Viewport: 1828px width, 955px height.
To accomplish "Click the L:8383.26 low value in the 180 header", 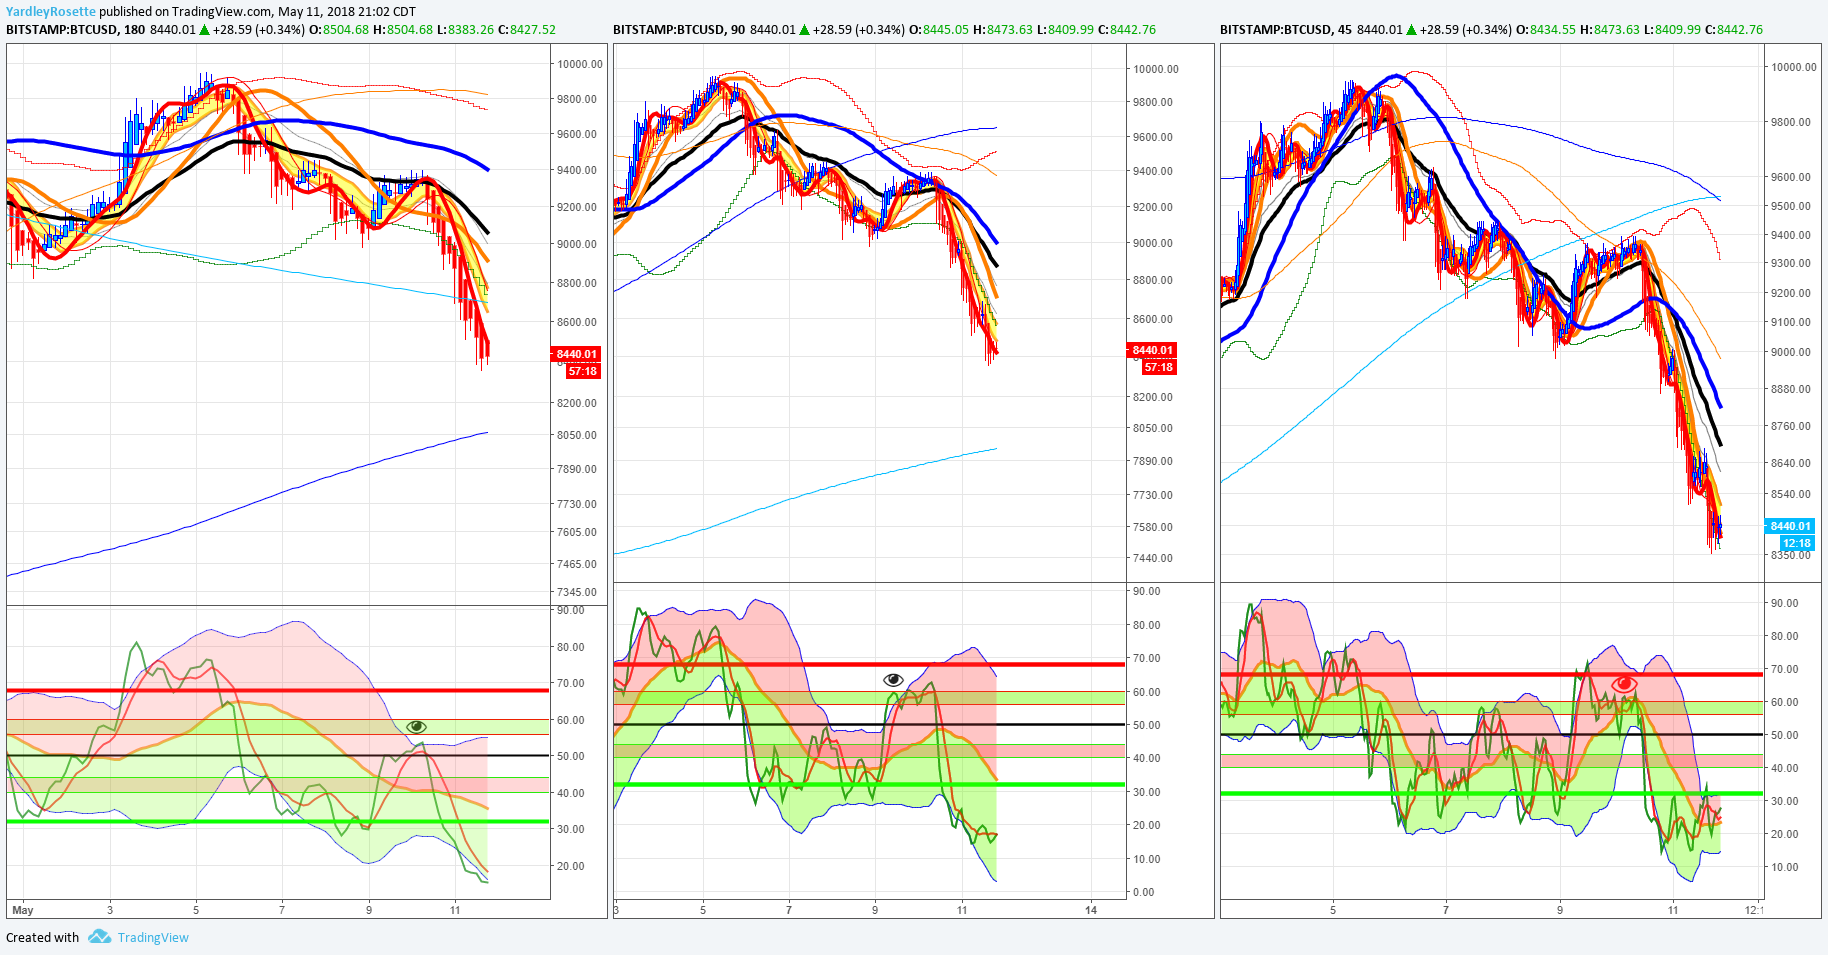I will coord(465,30).
